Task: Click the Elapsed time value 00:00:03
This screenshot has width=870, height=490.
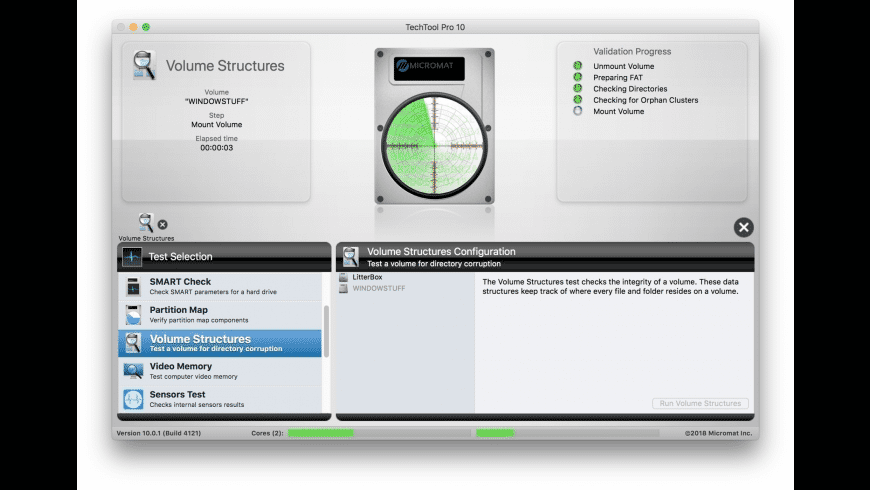Action: pos(216,148)
